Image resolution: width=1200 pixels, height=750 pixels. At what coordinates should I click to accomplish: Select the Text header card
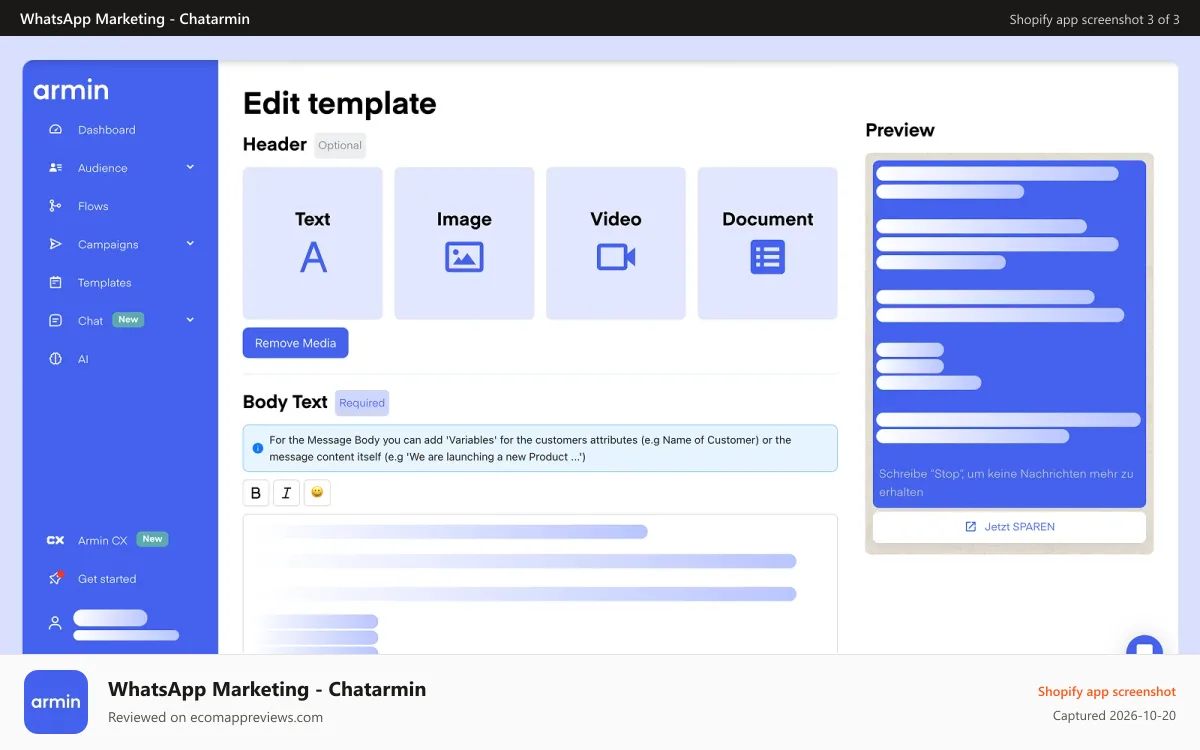tap(313, 243)
